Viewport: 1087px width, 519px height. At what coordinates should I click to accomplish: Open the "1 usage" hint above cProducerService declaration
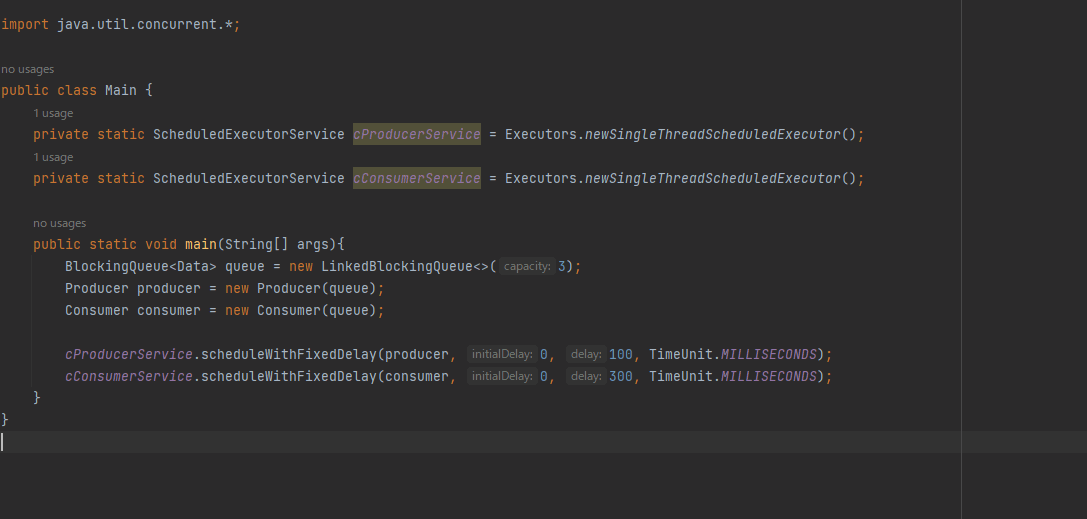[x=53, y=113]
